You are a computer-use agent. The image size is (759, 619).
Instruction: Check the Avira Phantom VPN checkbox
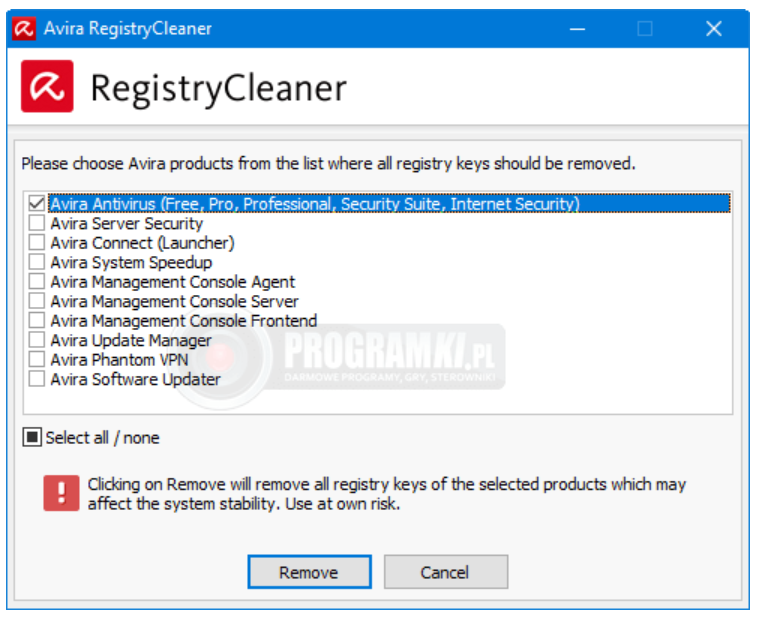tap(37, 359)
